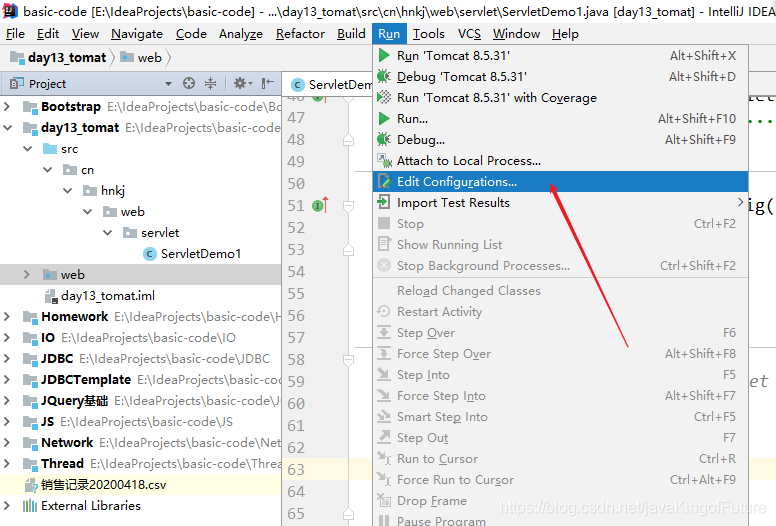Click the scroll from source target icon
This screenshot has height=526, width=776.
[189, 83]
